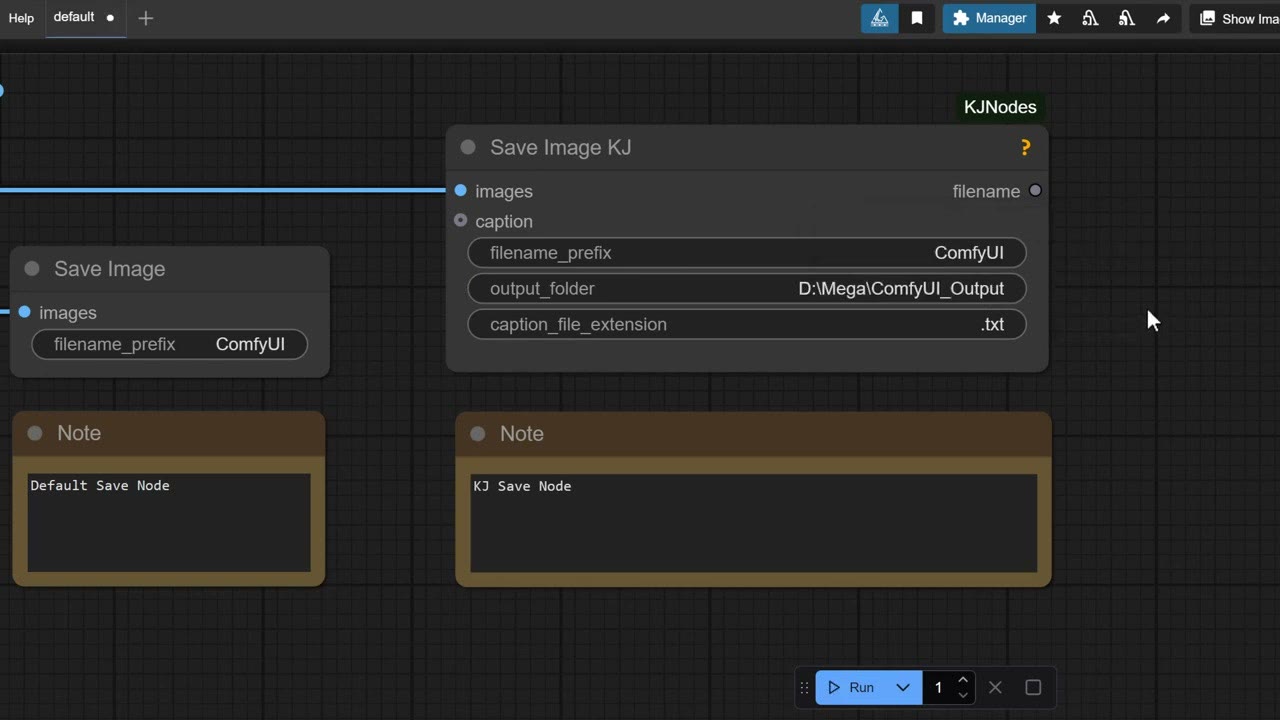The image size is (1280, 720).
Task: Click the images input socket on Save Image
Action: 24,312
